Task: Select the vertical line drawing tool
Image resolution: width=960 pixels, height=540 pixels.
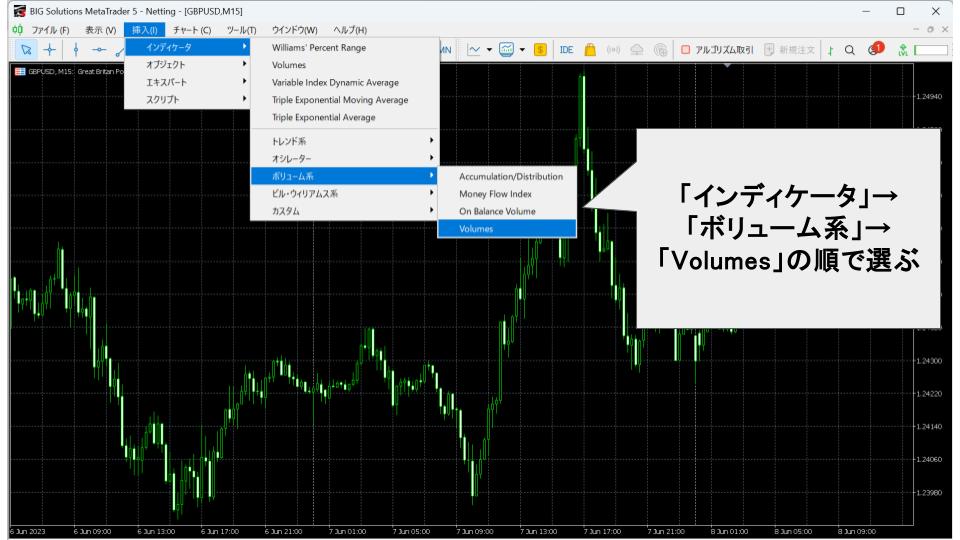Action: [76, 50]
